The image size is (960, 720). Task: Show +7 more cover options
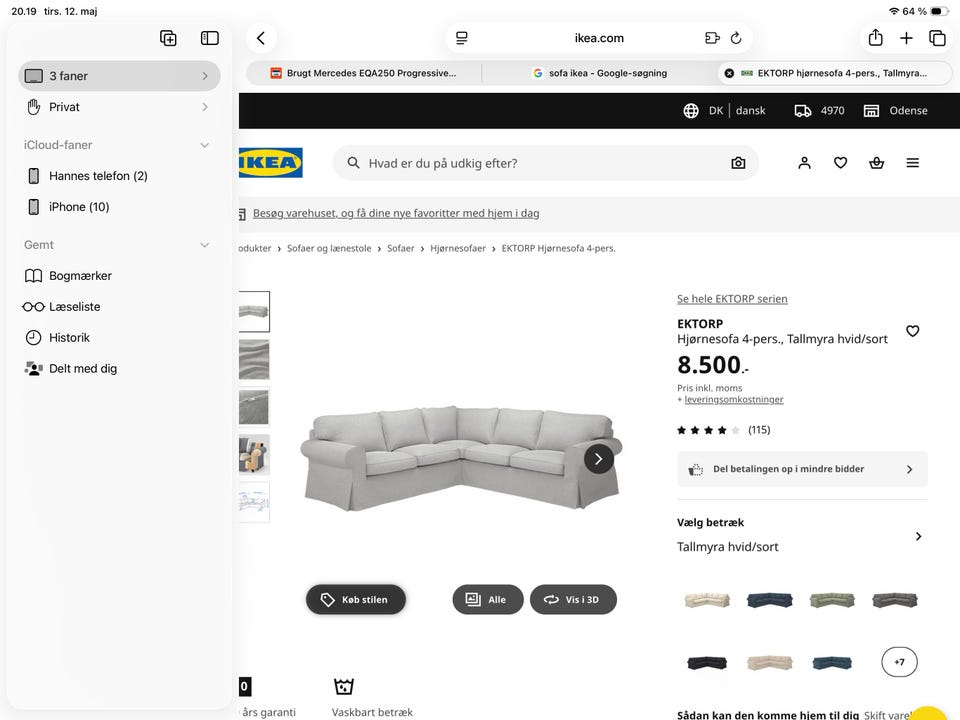click(899, 662)
